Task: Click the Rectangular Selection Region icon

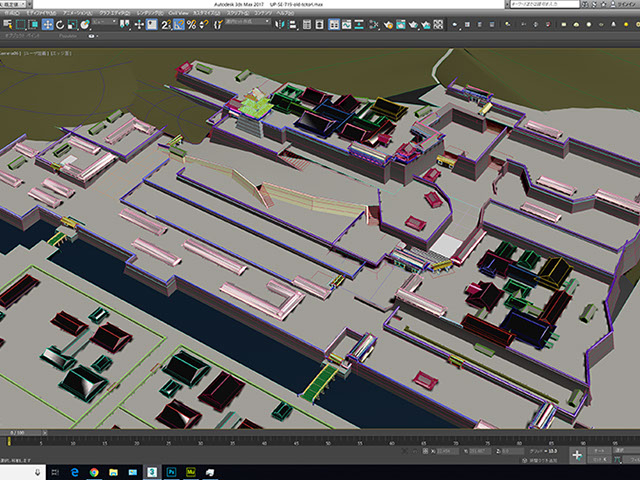Action: tap(21, 24)
